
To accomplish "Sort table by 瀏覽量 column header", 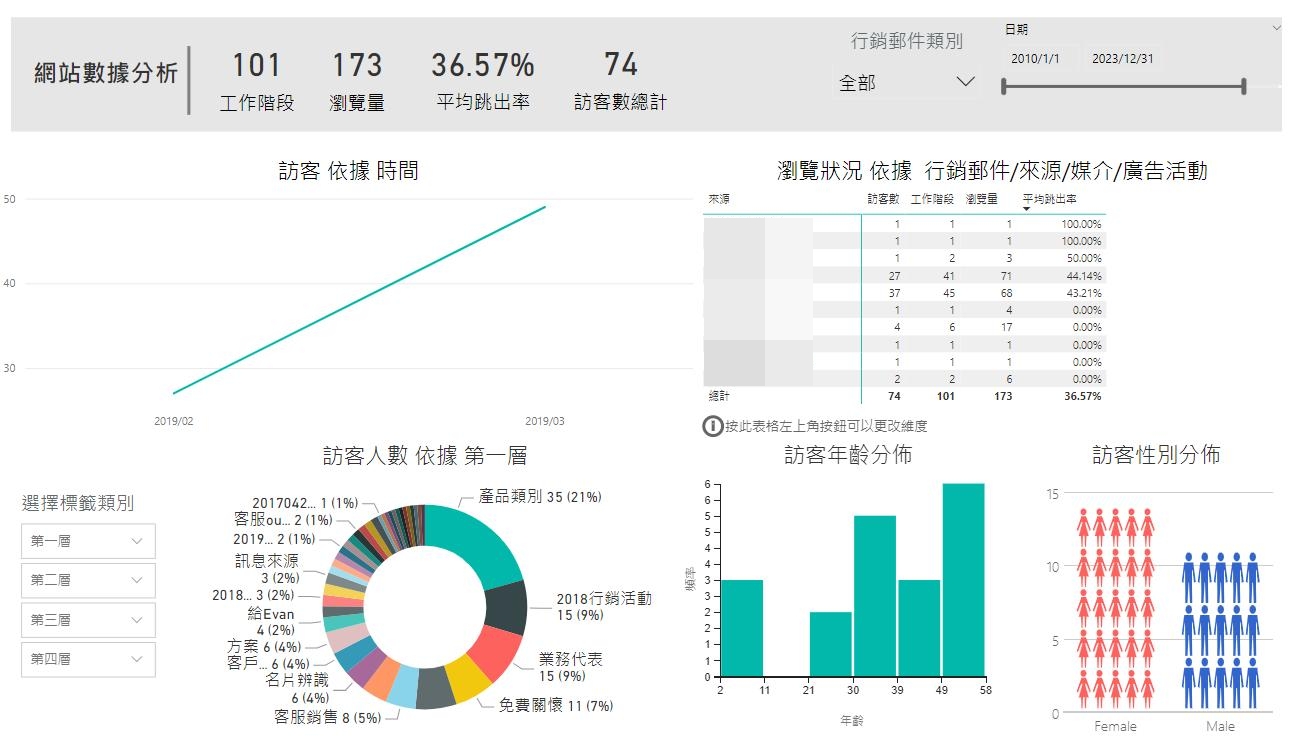I will coord(981,199).
